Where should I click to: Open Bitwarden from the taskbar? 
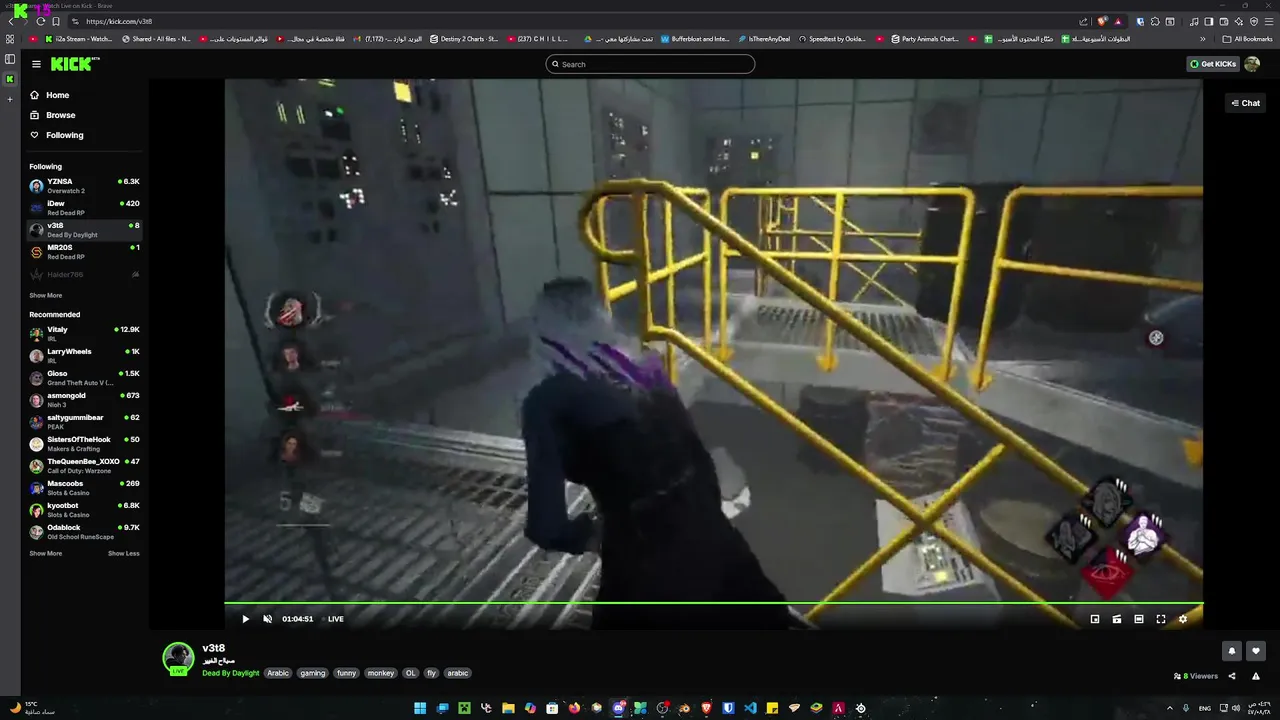tap(728, 708)
